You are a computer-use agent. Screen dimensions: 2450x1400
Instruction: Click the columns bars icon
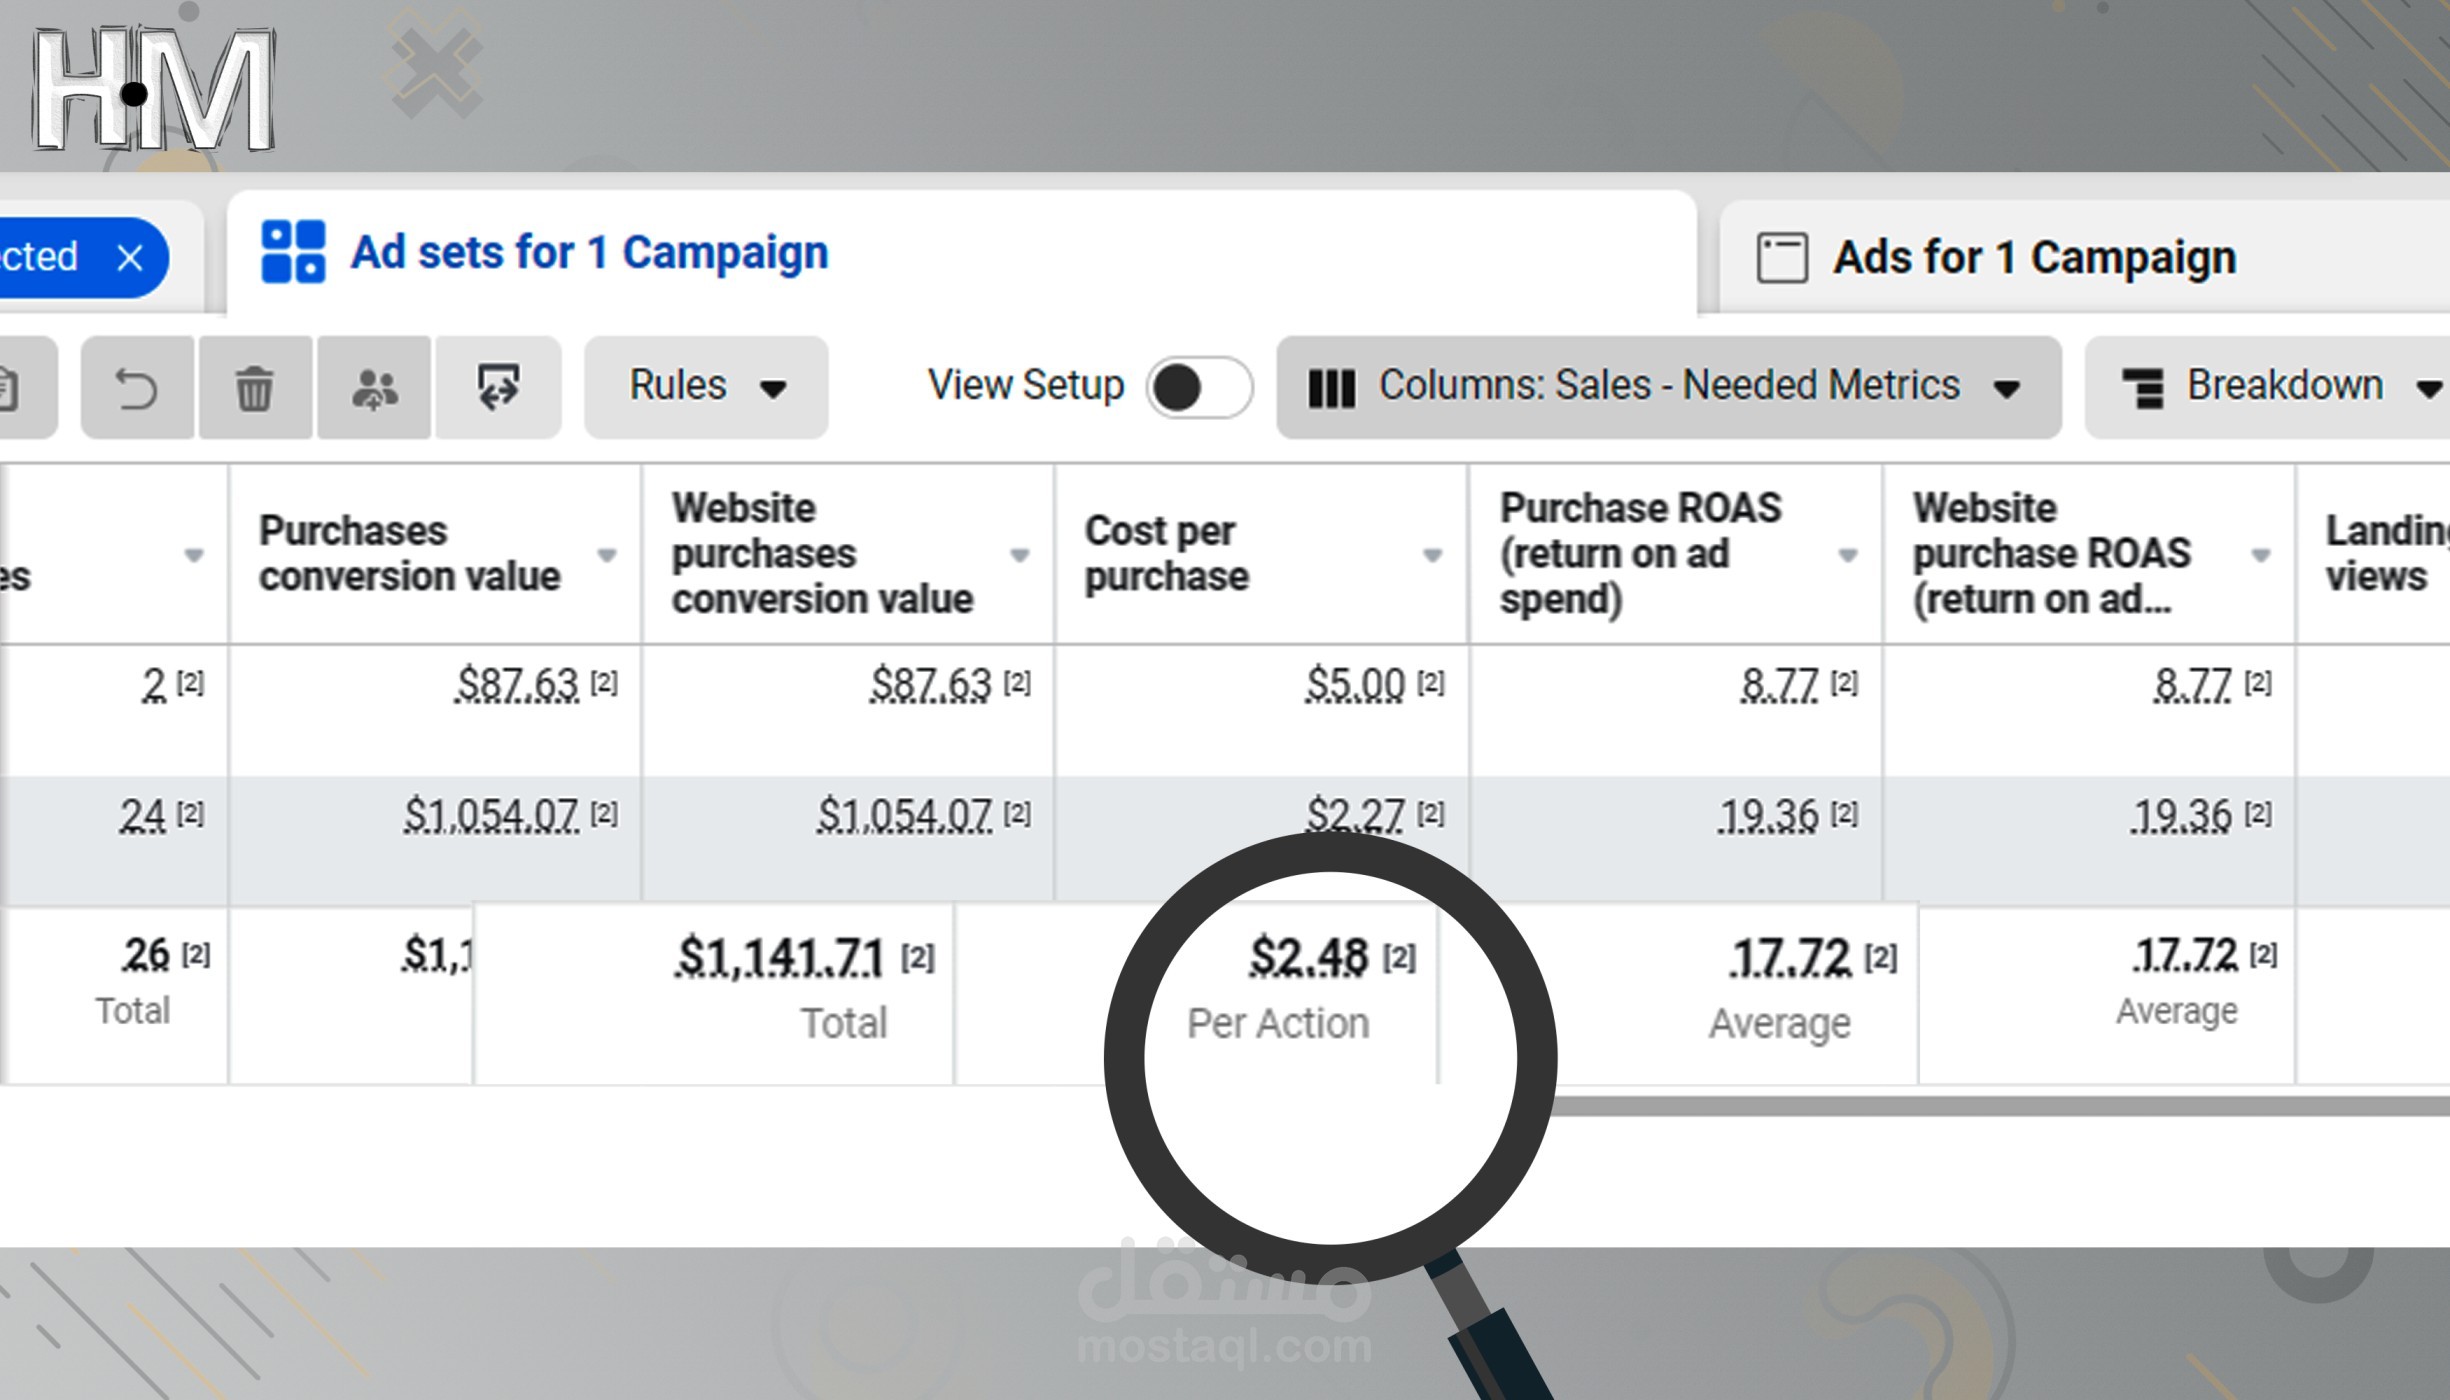(1332, 388)
